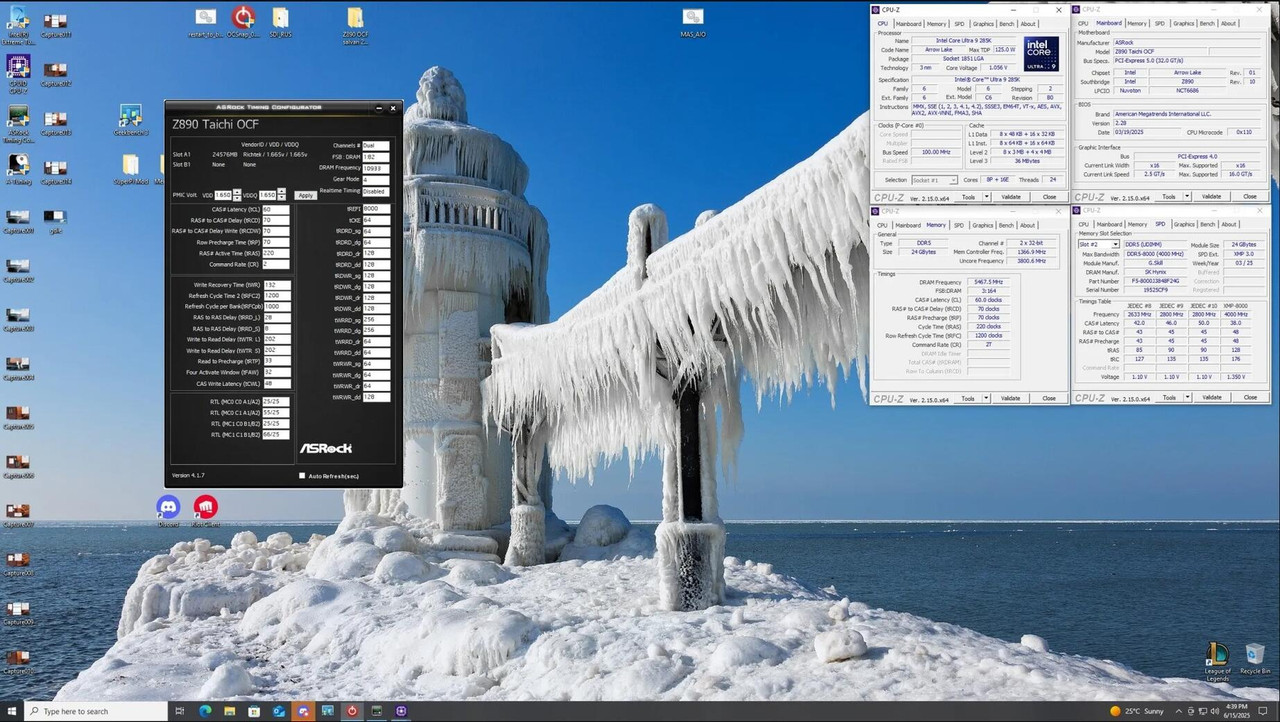
Task: Increase VDDQ voltage with the up stepper
Action: pyautogui.click(x=281, y=192)
